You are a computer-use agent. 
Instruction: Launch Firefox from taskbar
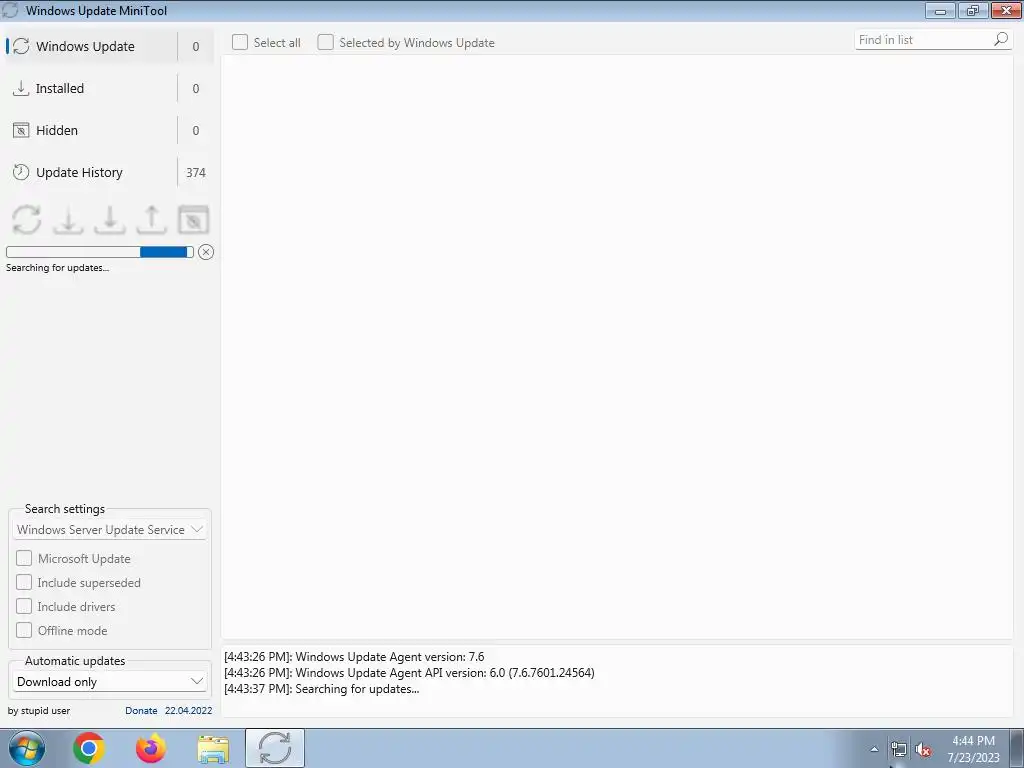click(x=151, y=748)
